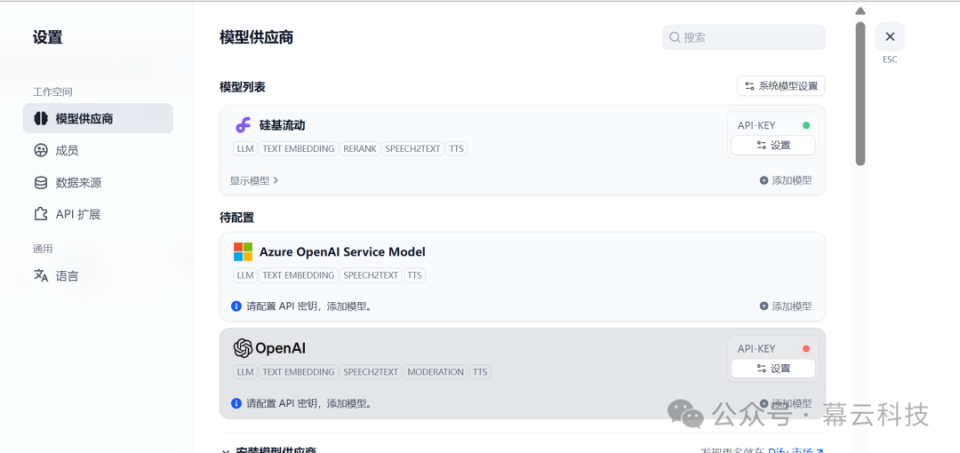Click the 设置 sliders icon in OpenAI card
The image size is (960, 453).
[x=762, y=369]
